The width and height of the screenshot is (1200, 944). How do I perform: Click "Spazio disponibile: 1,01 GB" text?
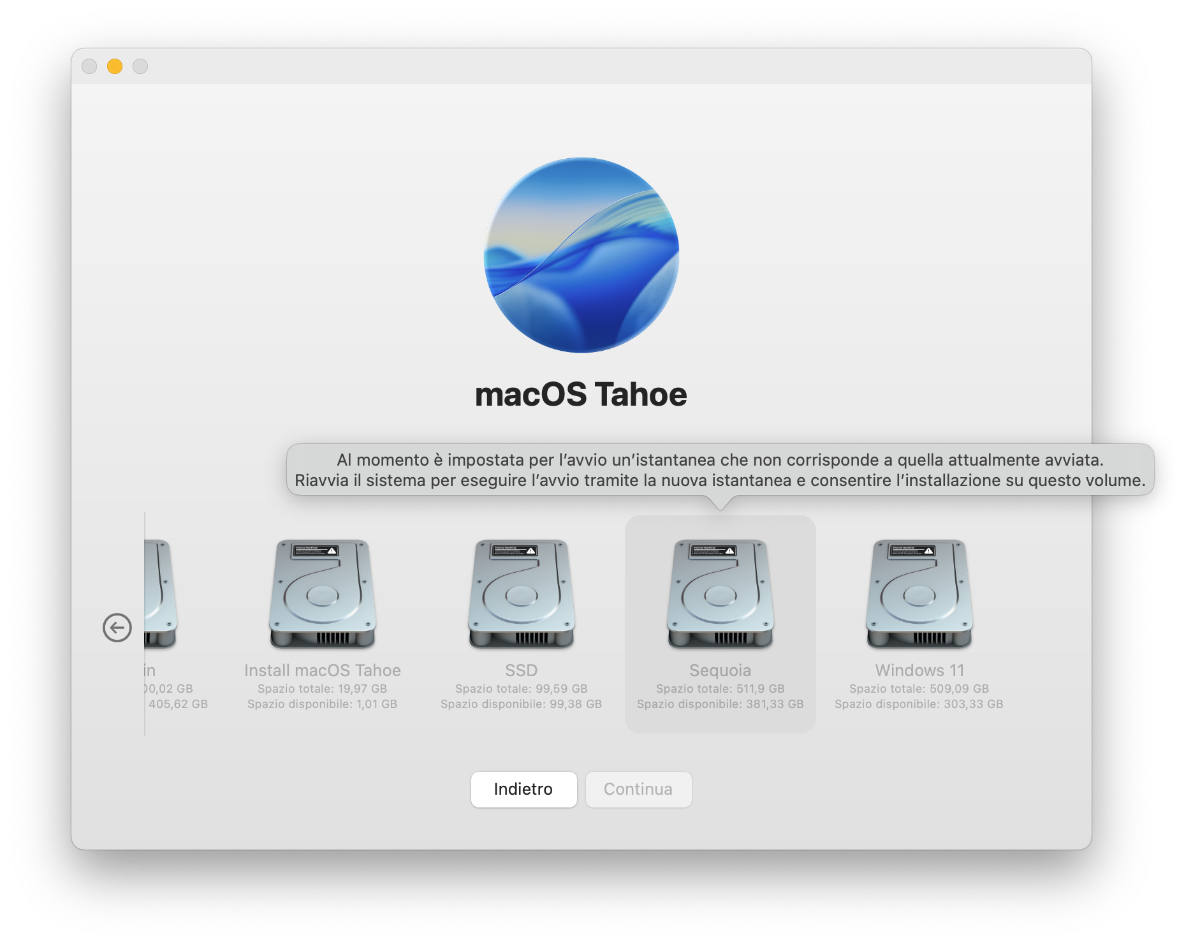(x=322, y=704)
